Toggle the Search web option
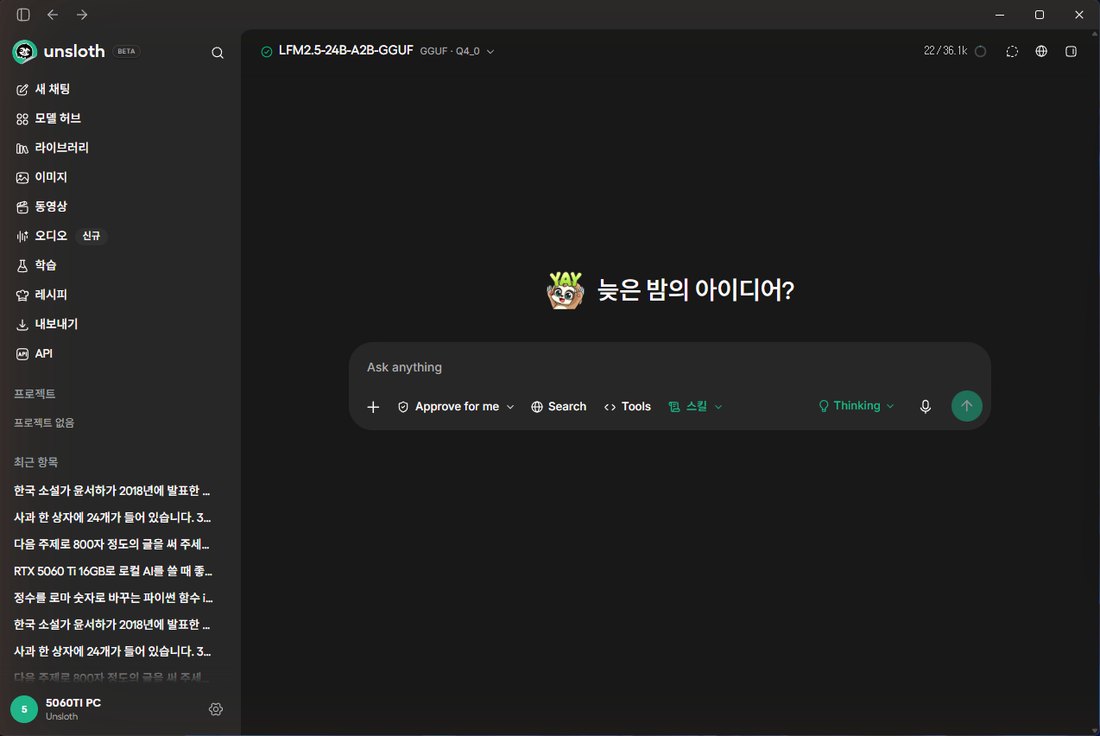The height and width of the screenshot is (736, 1100). click(559, 407)
